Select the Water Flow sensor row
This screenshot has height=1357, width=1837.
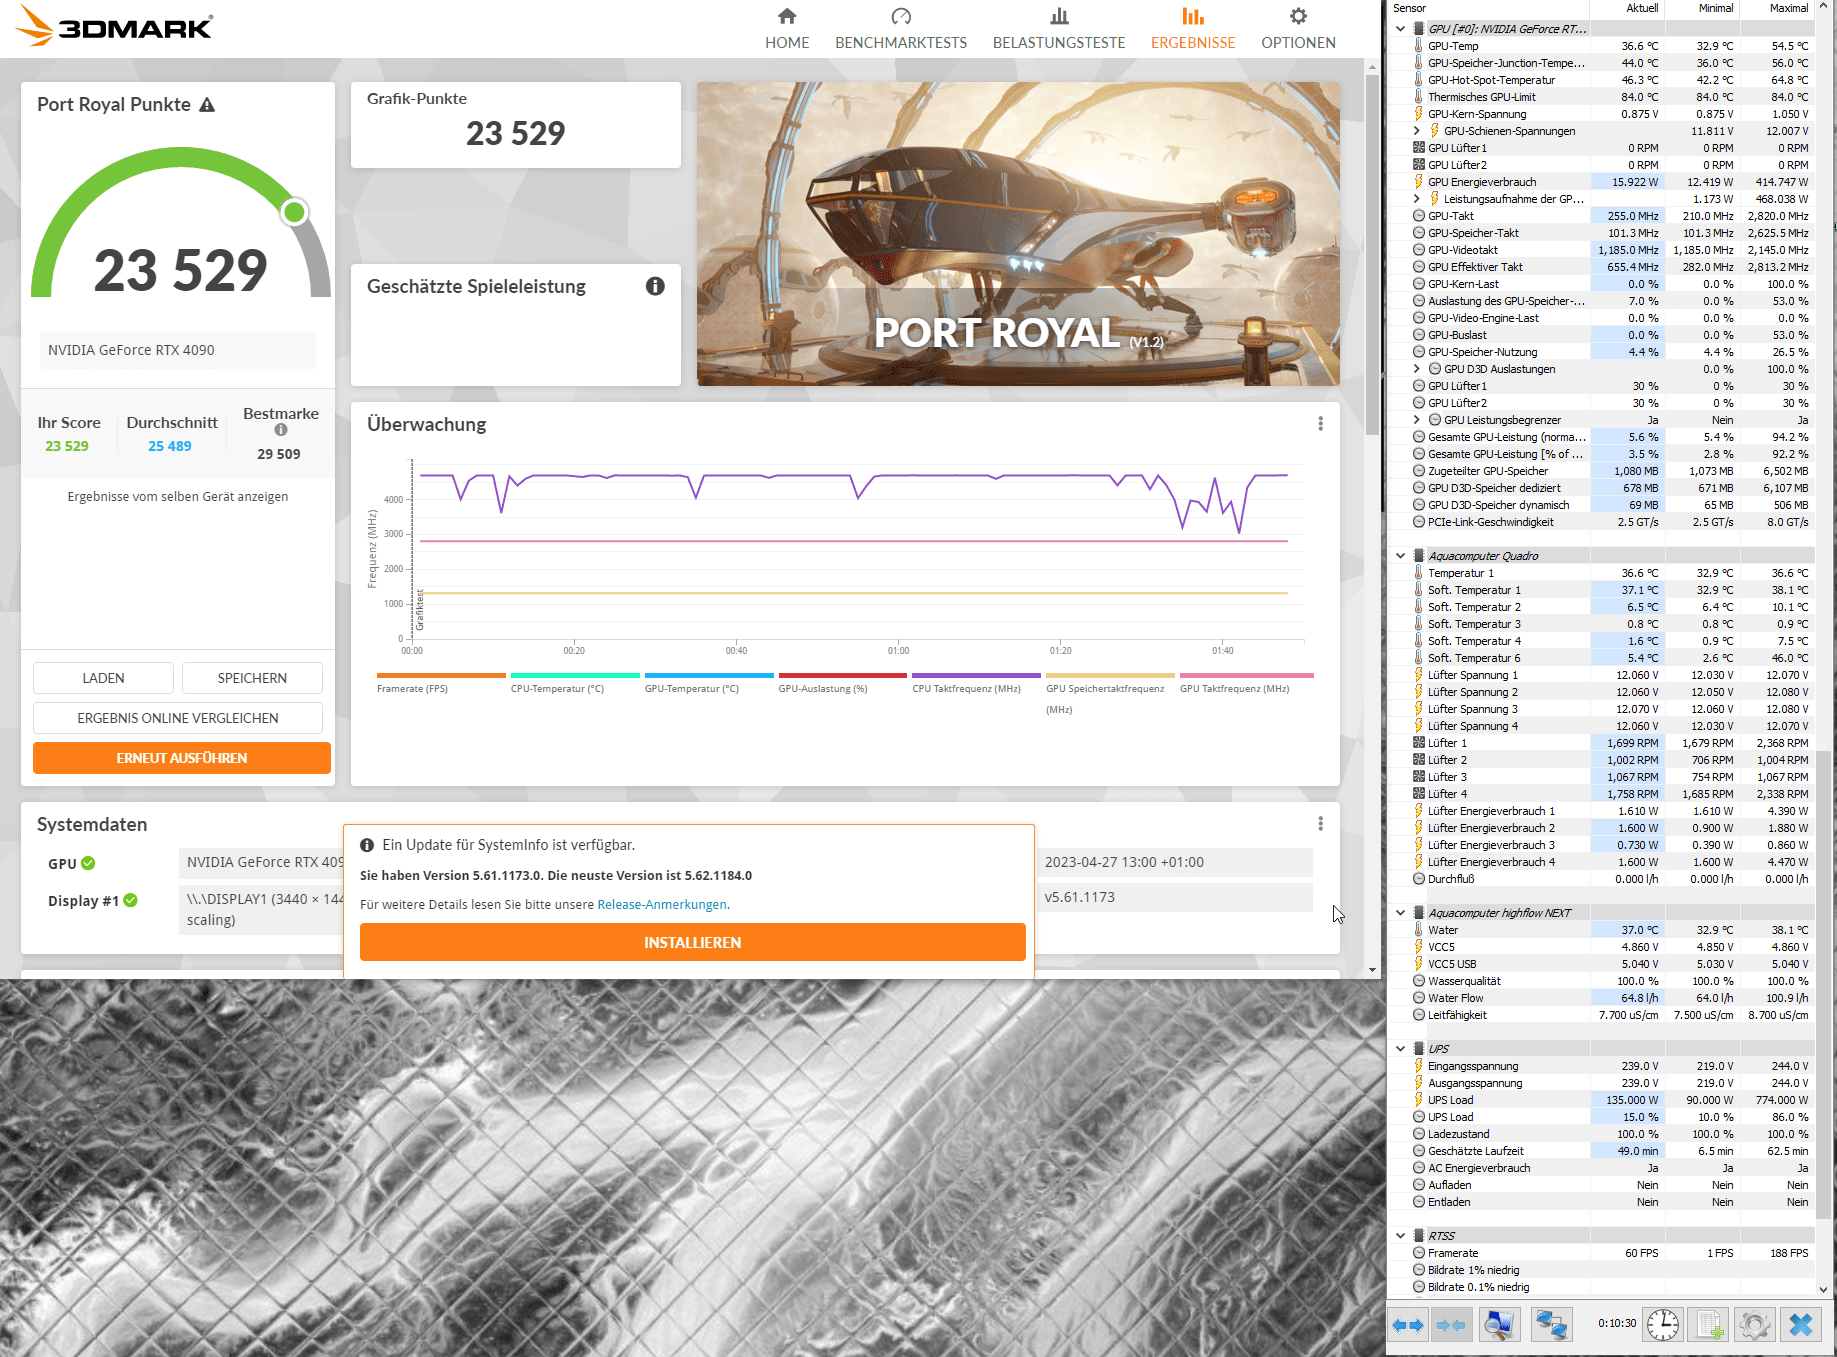click(x=1601, y=998)
